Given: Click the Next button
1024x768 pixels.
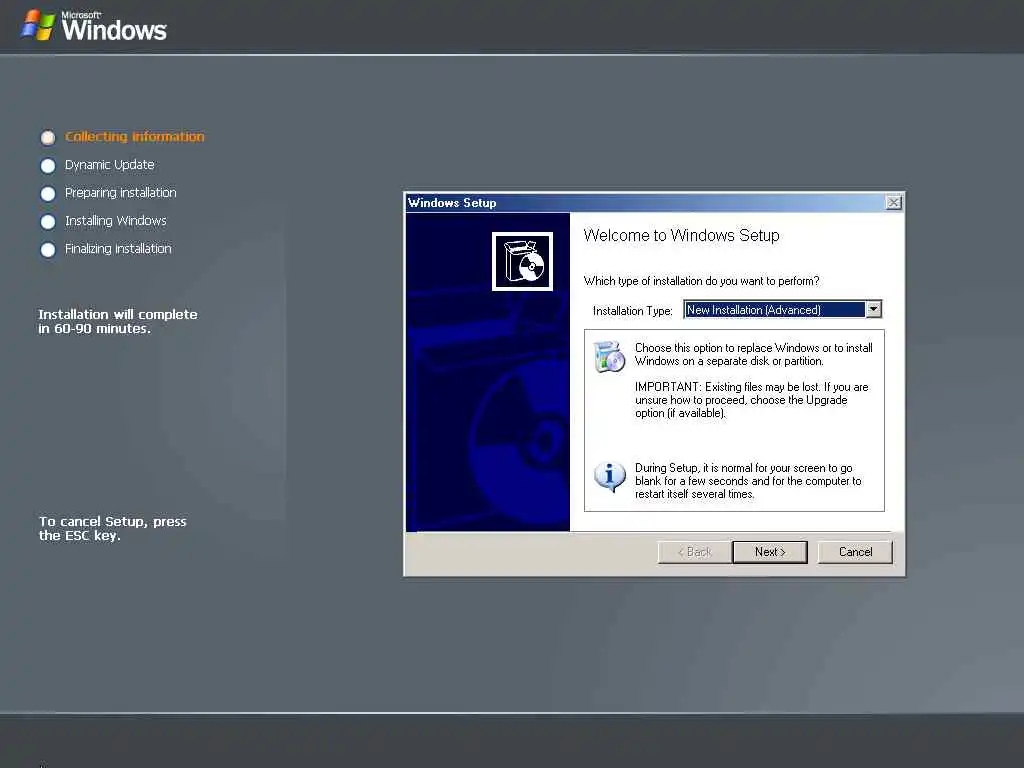Looking at the screenshot, I should tap(770, 552).
